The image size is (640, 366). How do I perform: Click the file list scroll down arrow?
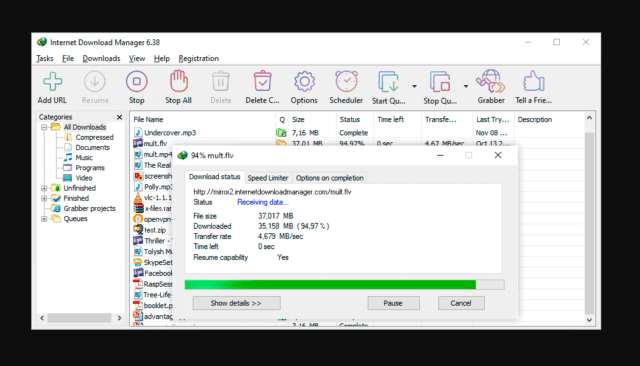589,320
